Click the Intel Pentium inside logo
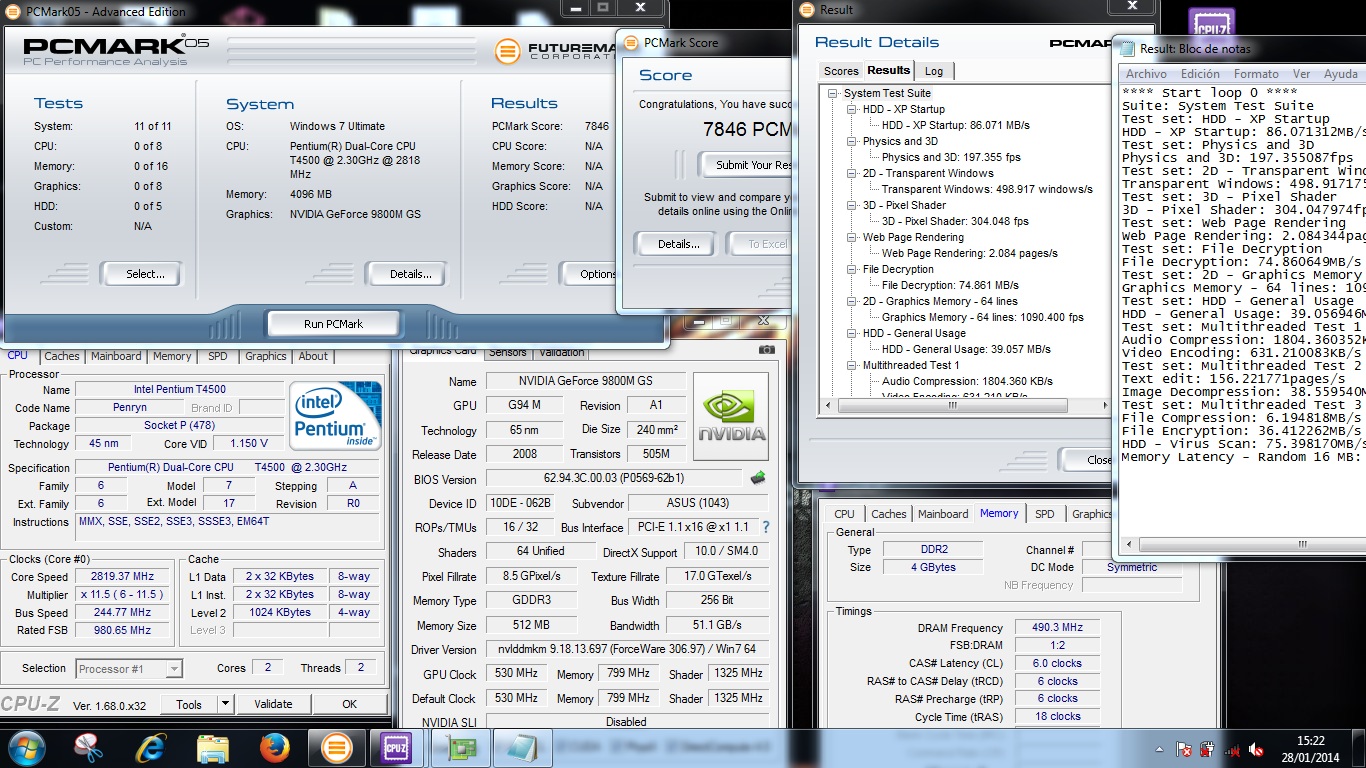1366x768 pixels. point(335,415)
